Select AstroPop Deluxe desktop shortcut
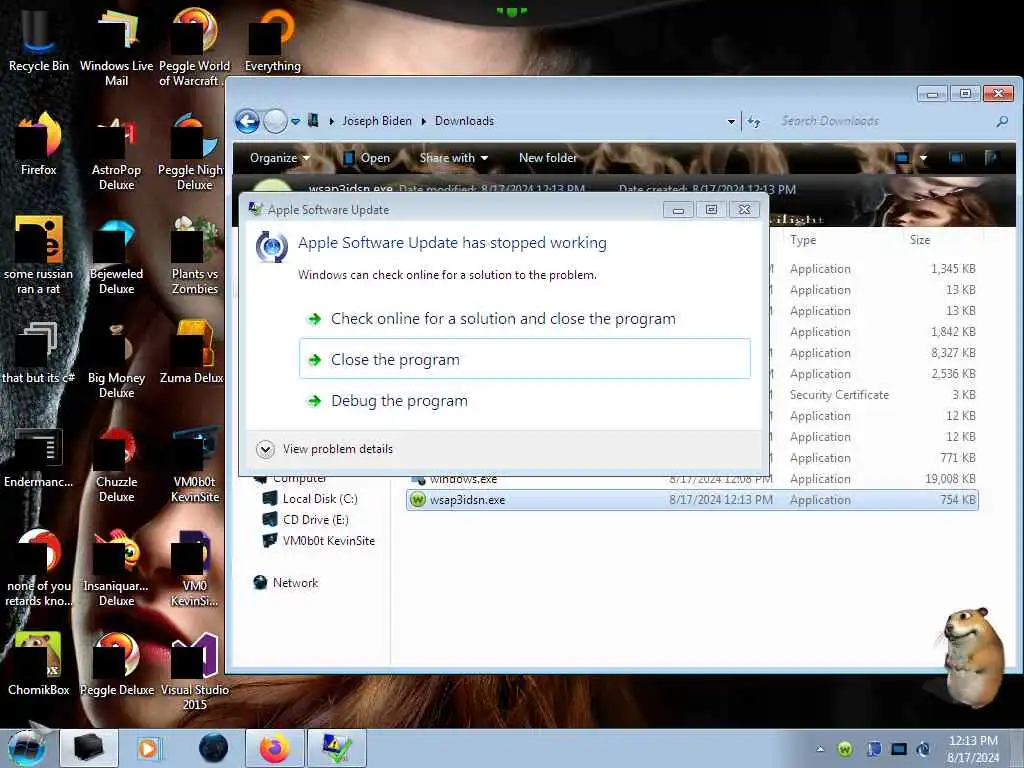Screen dimensions: 1024x768 (116, 153)
